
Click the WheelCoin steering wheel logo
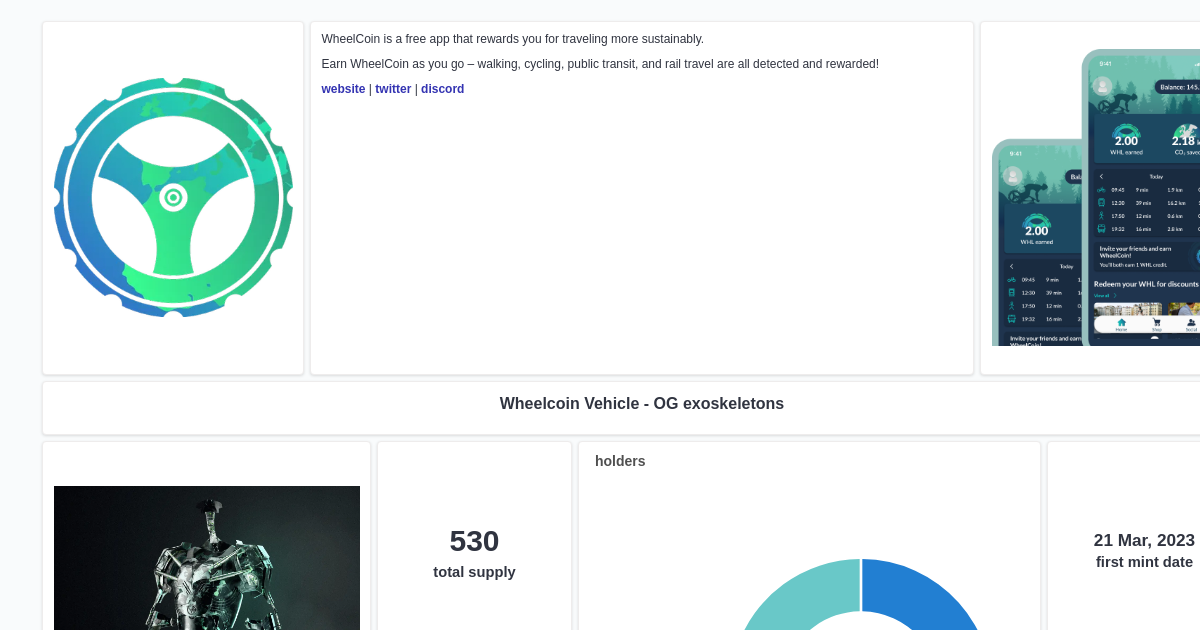tap(172, 197)
